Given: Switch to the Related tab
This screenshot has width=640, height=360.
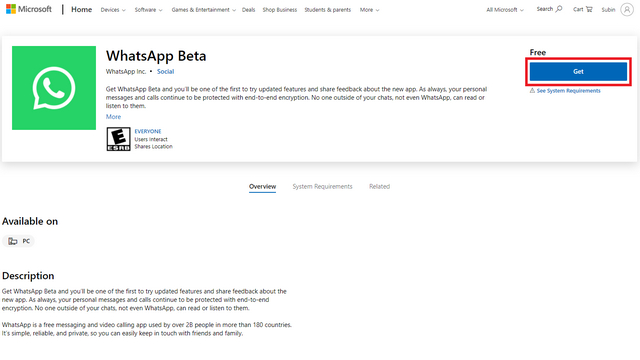Looking at the screenshot, I should 380,187.
